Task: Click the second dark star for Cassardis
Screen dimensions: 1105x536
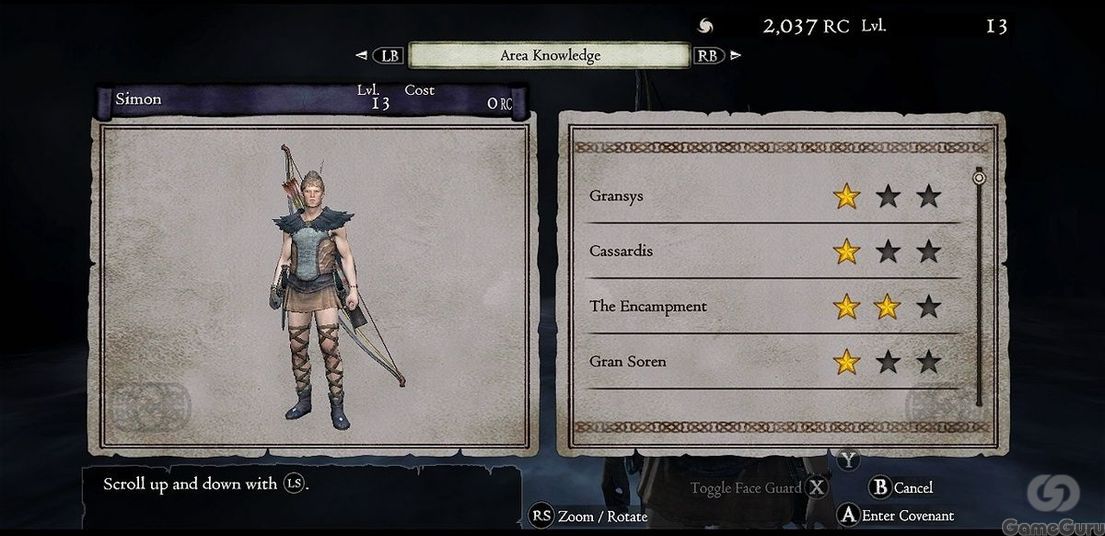Action: coord(888,251)
